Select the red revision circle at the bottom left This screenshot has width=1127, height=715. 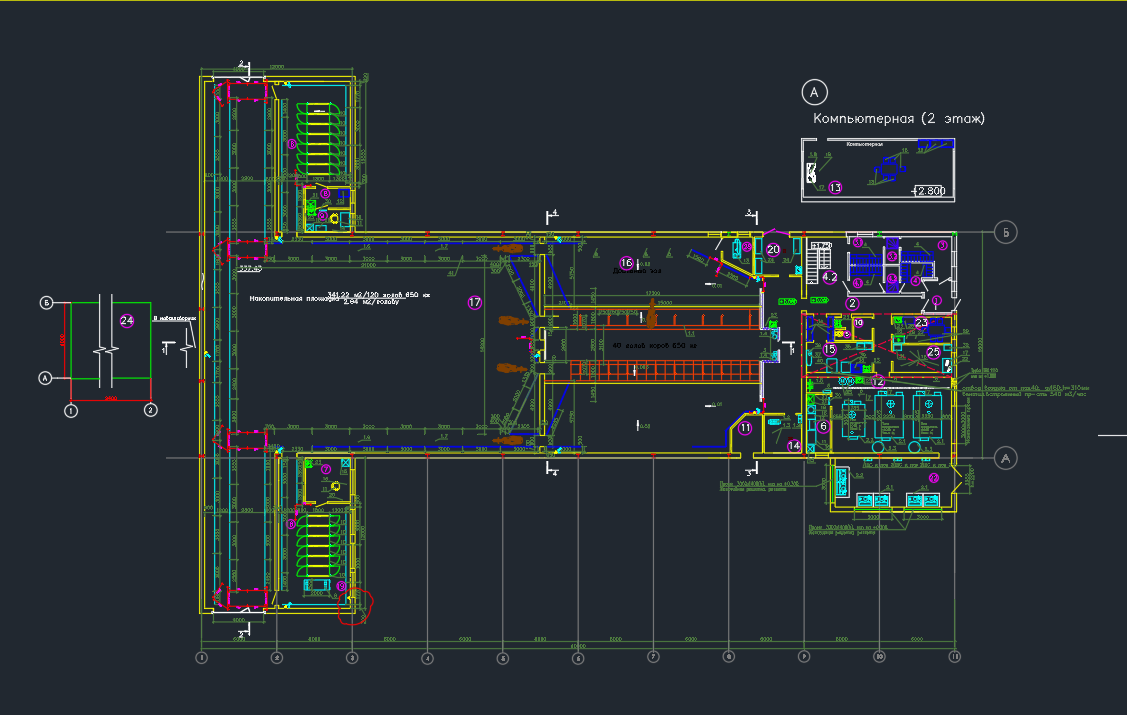coord(353,605)
